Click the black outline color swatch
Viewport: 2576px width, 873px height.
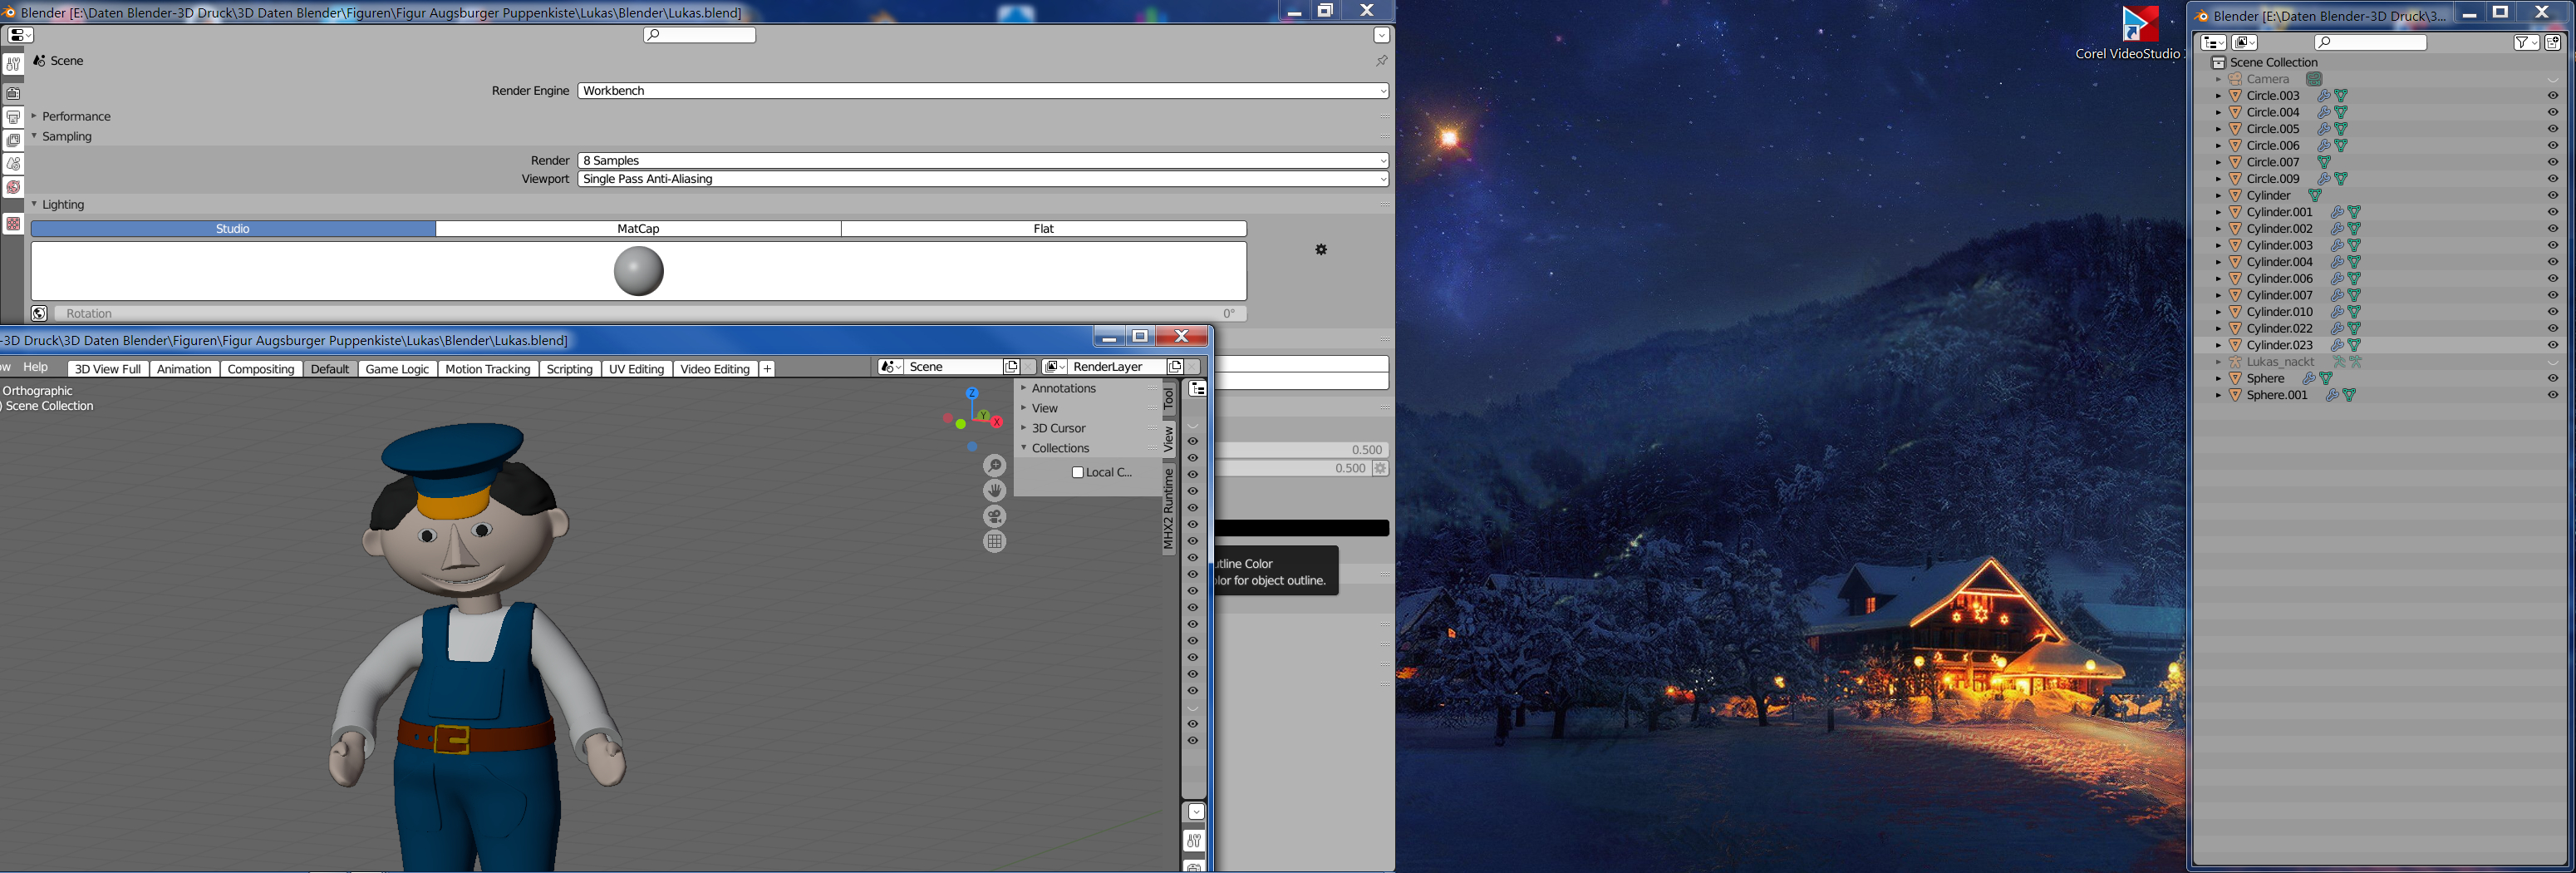[x=1301, y=528]
